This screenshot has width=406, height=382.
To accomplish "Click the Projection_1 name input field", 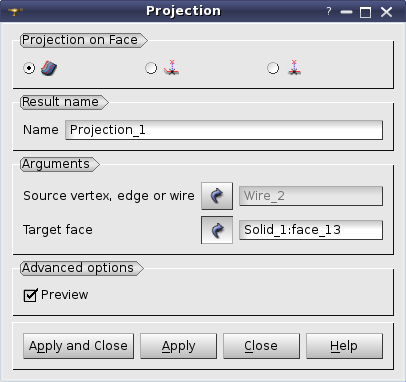I will tap(224, 130).
